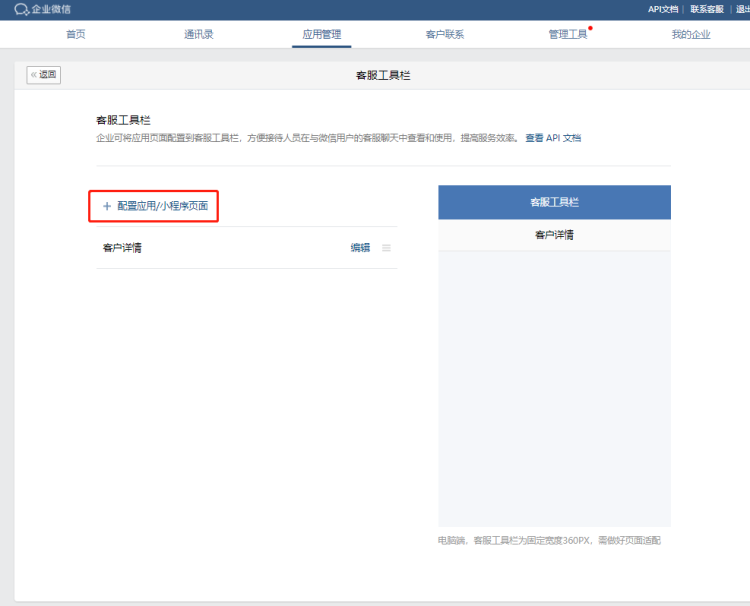The height and width of the screenshot is (606, 750).
Task: Open API文档 in the top bar
Action: [x=662, y=9]
